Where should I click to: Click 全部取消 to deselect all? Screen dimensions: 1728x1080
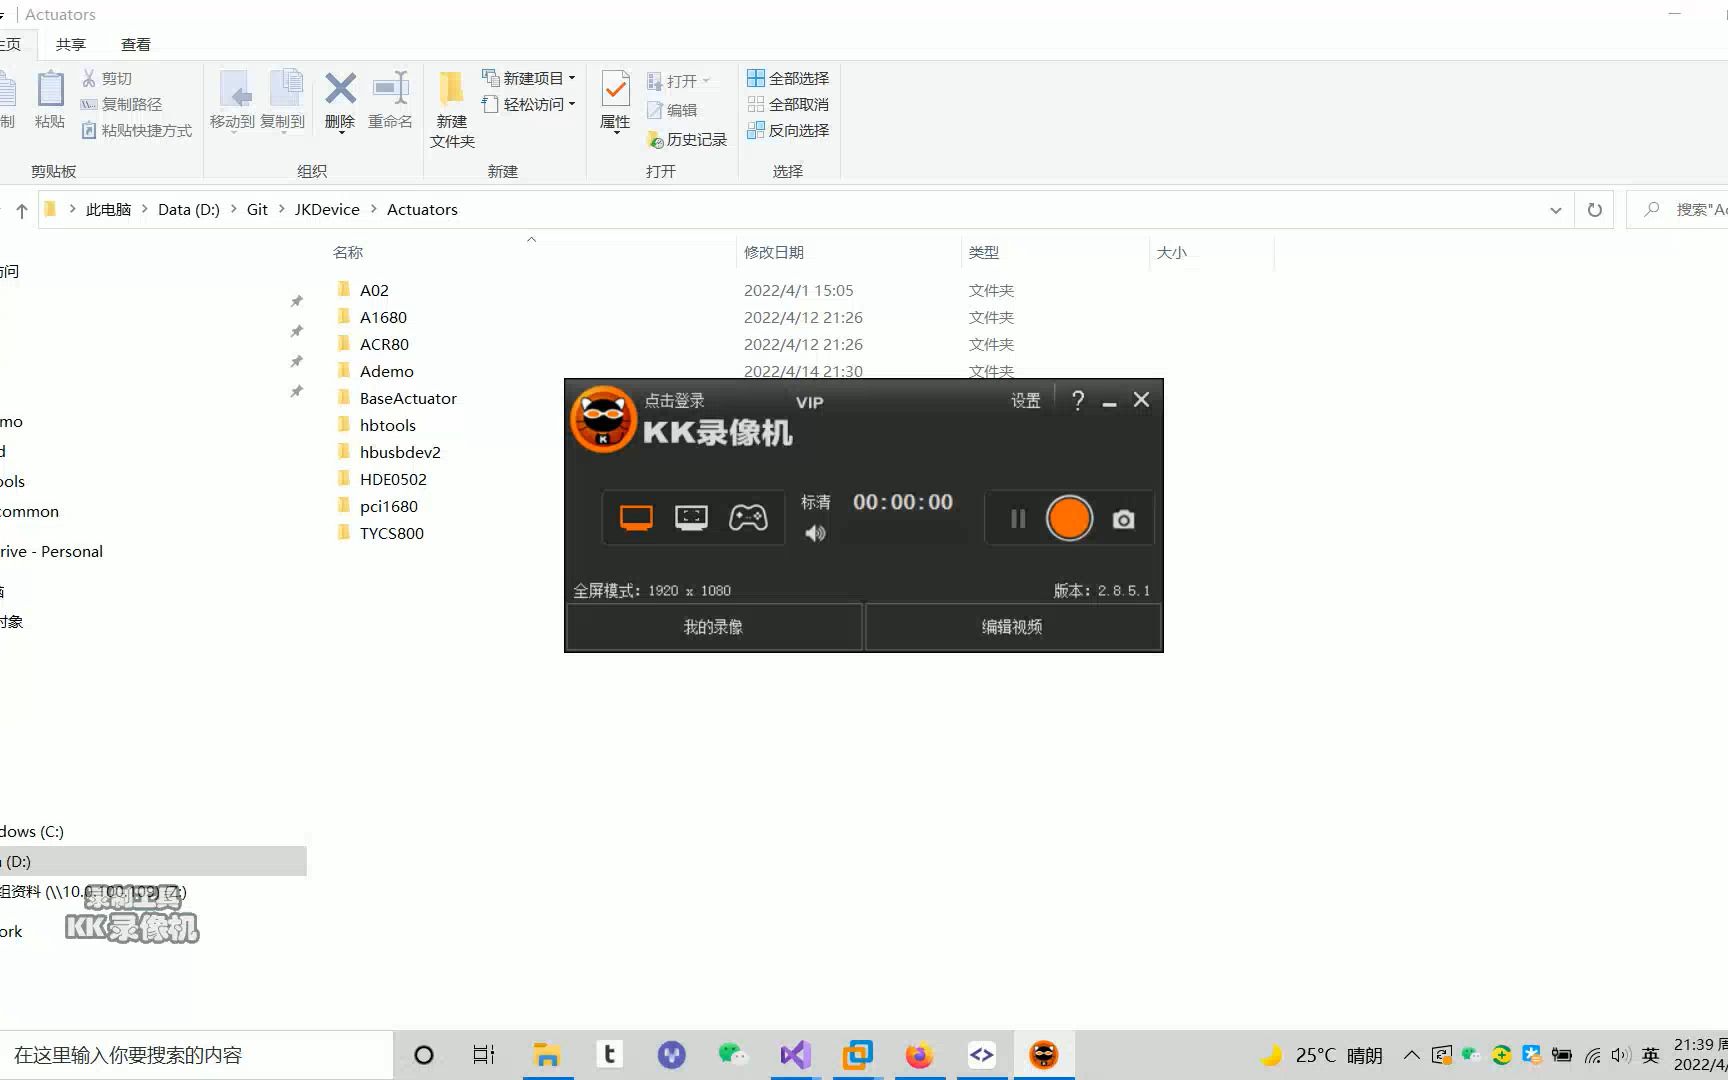coord(788,104)
